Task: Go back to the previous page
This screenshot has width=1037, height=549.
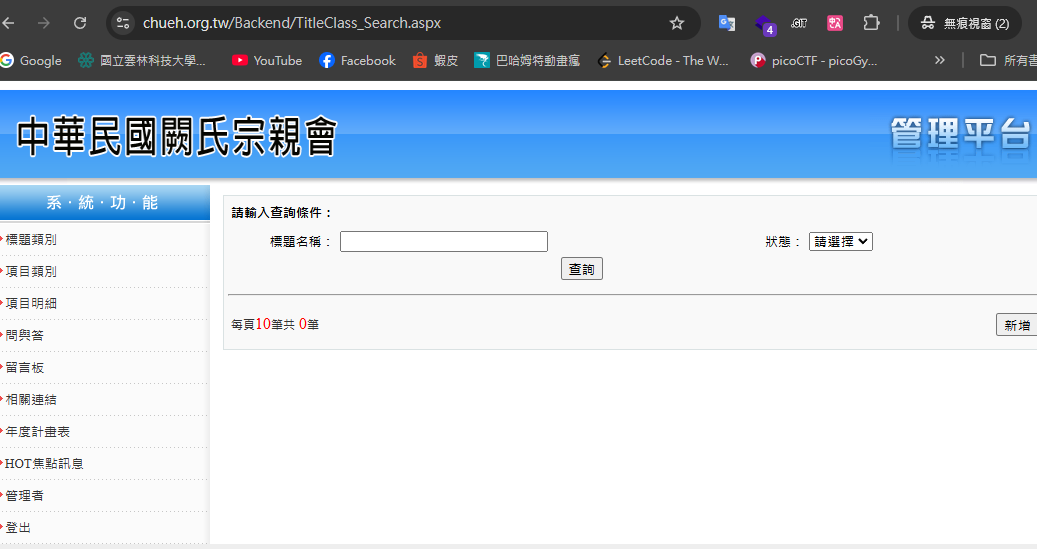Action: coord(8,23)
